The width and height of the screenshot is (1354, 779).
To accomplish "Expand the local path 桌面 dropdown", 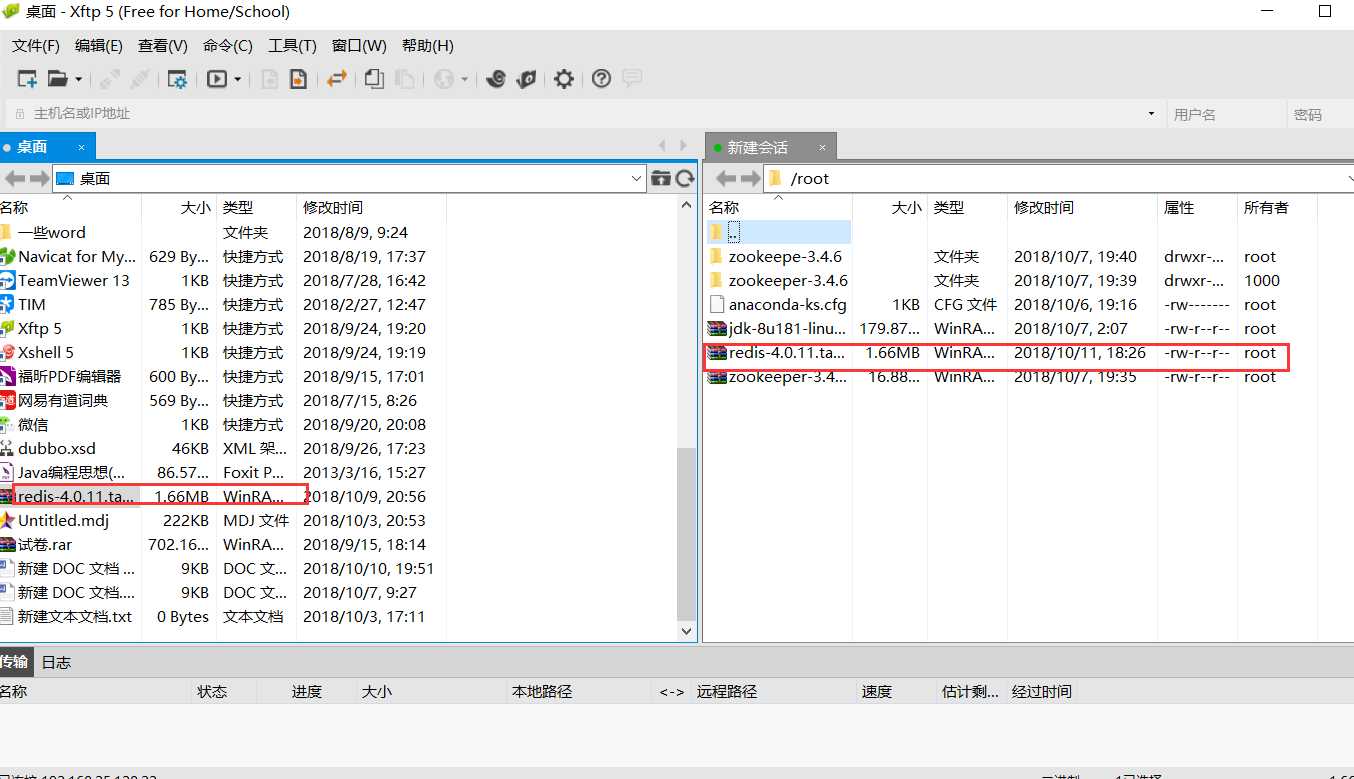I will (x=638, y=178).
